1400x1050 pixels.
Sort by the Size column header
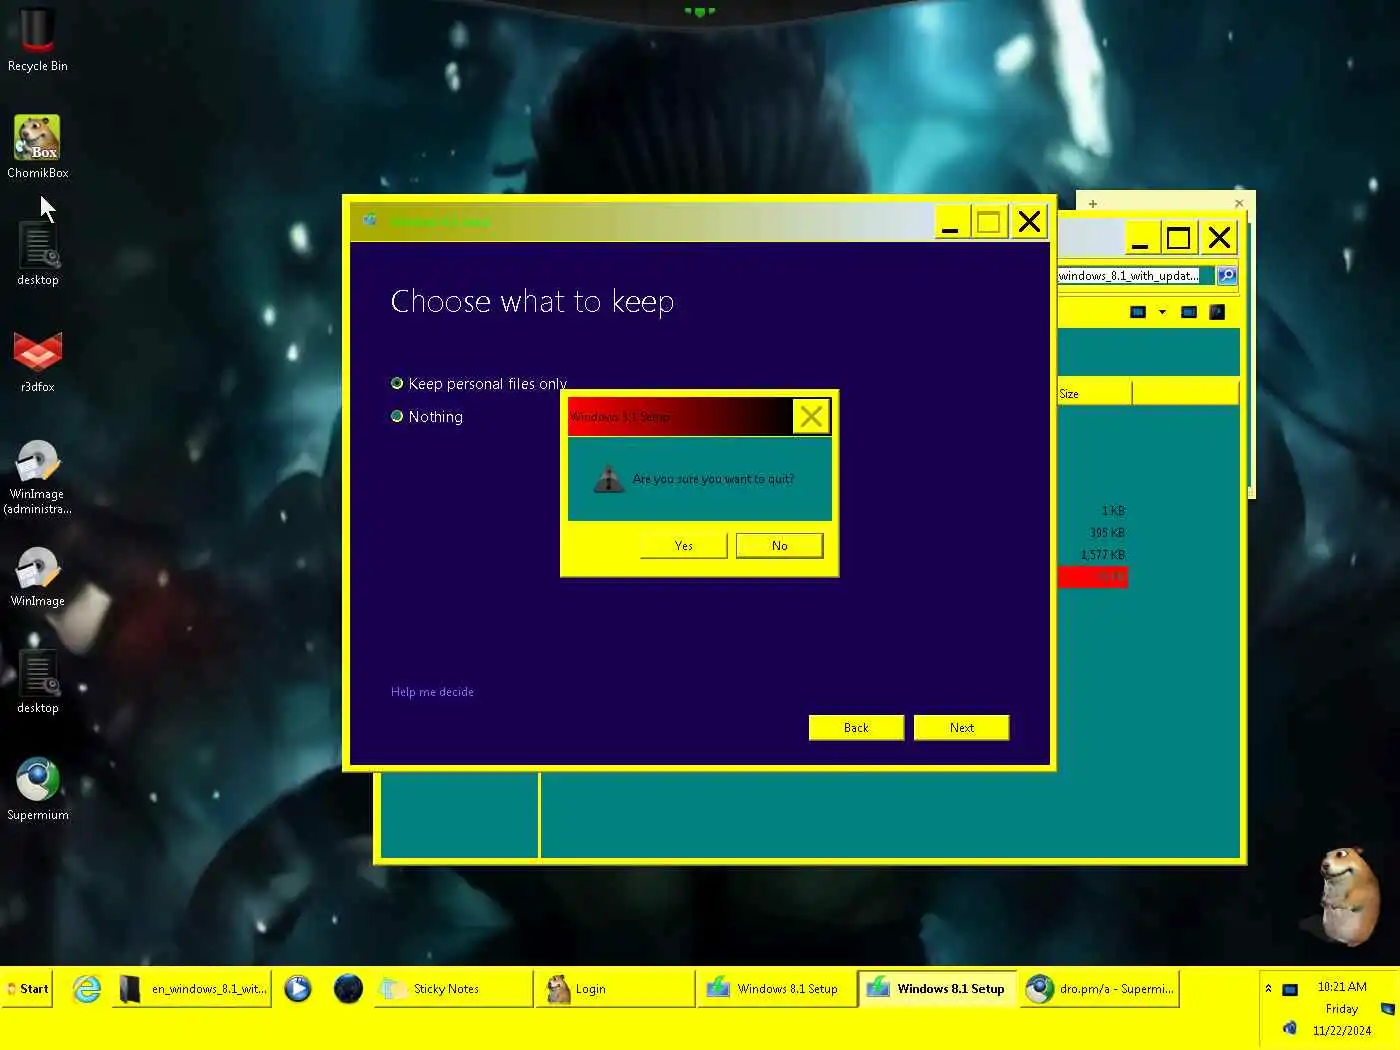point(1094,394)
